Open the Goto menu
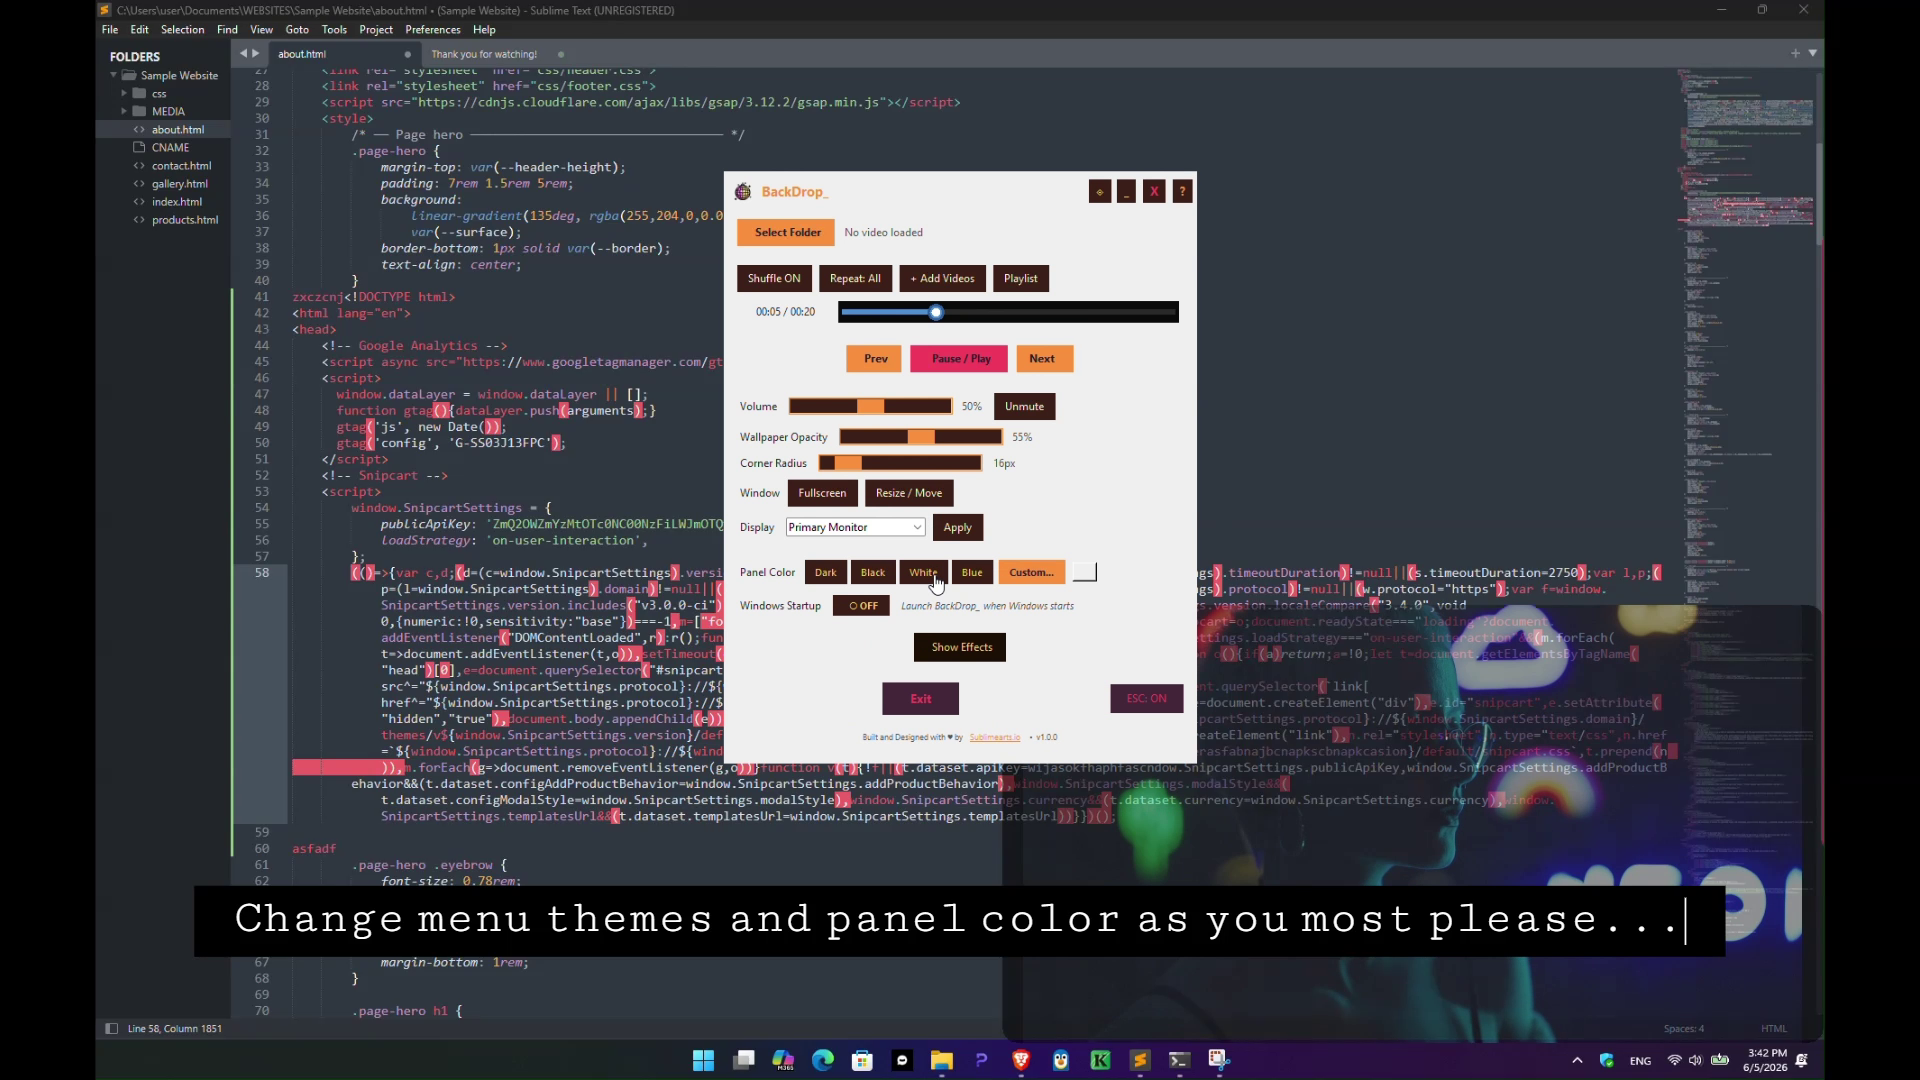The height and width of the screenshot is (1080, 1920). (297, 29)
